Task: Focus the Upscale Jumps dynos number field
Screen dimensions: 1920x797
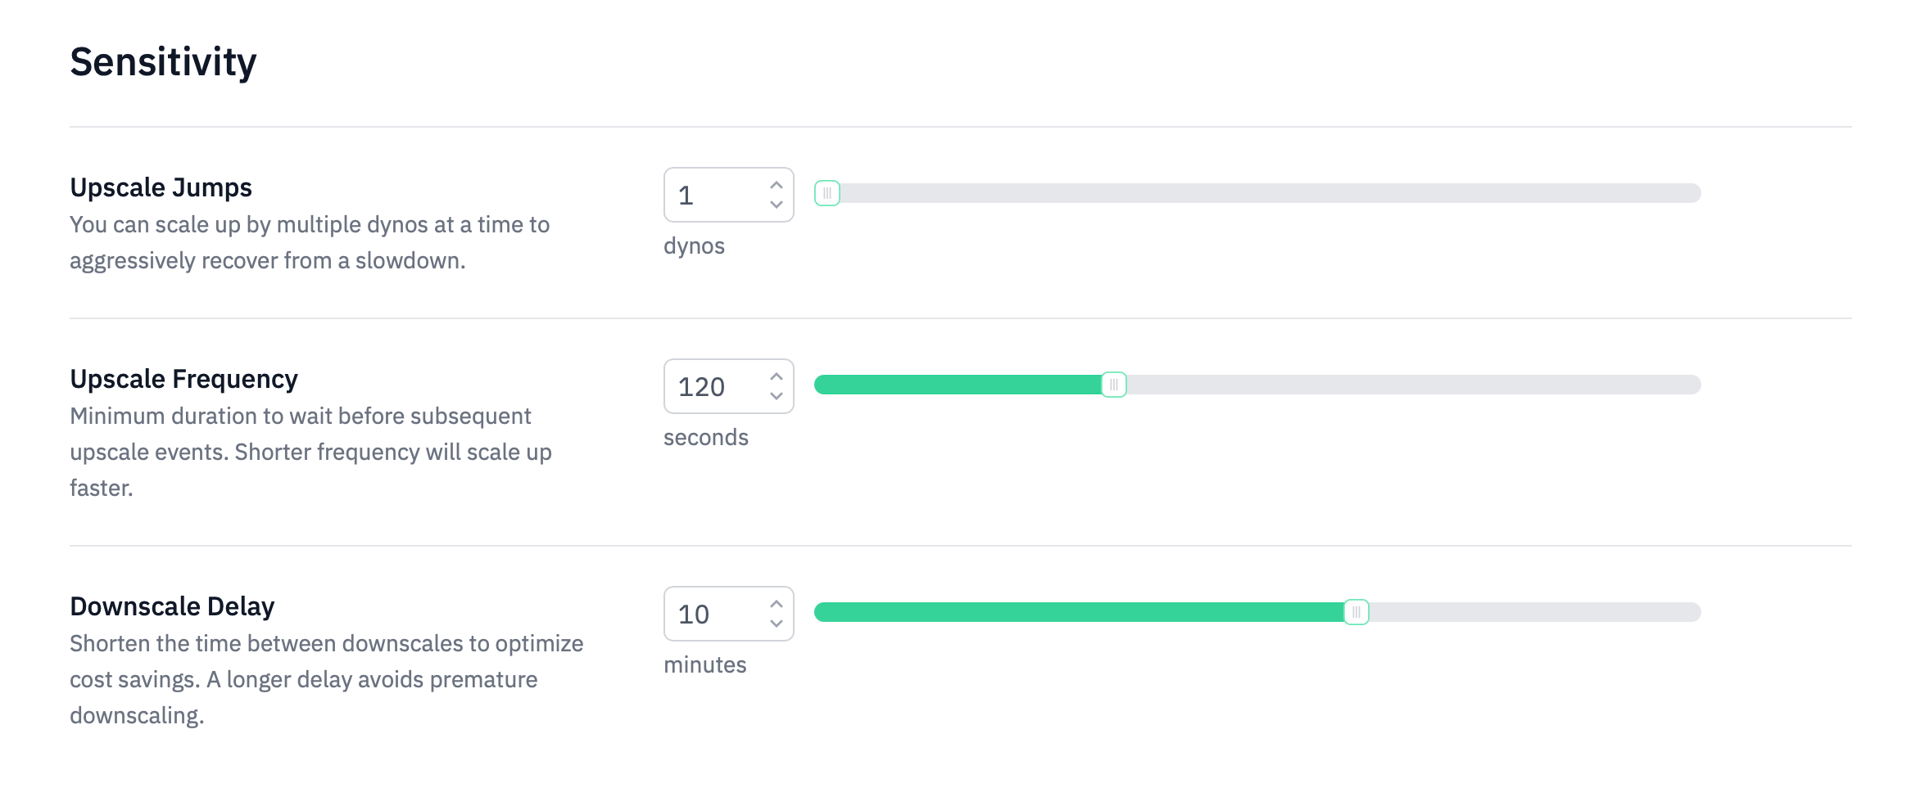Action: click(x=712, y=195)
